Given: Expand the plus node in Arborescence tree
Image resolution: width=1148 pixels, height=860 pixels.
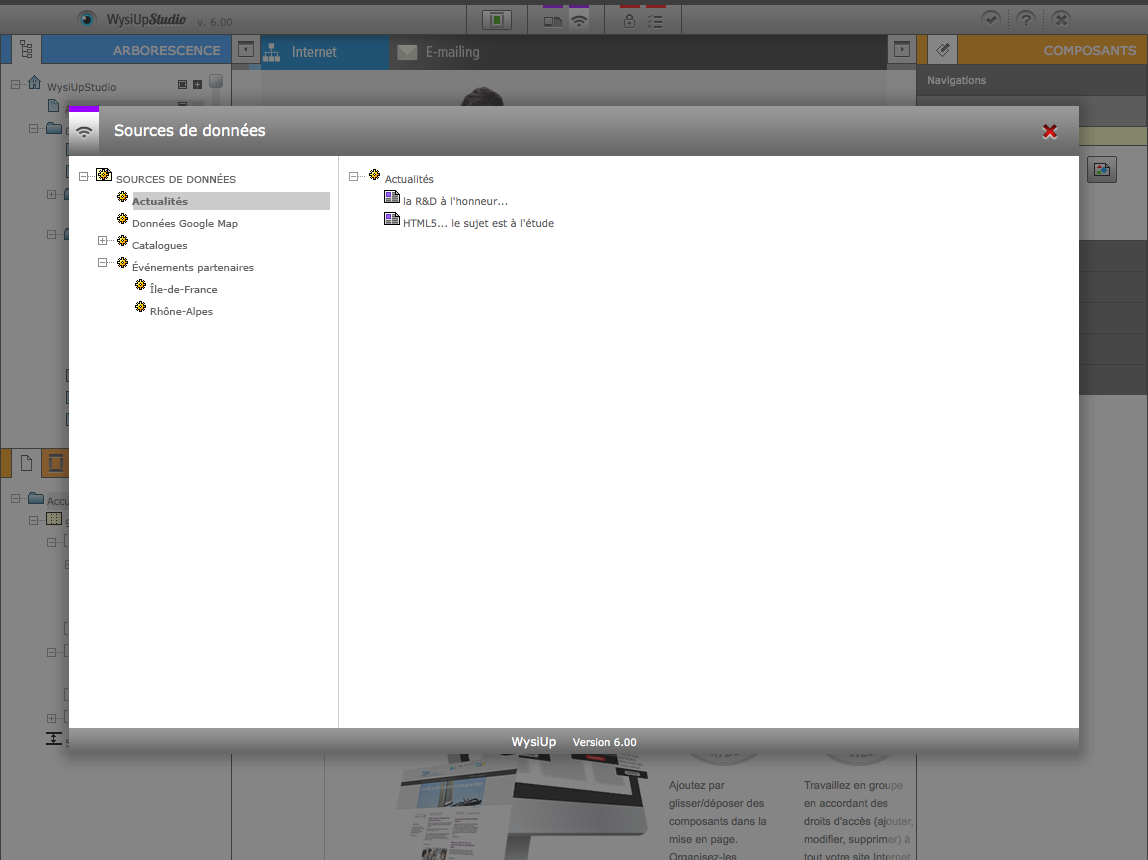Looking at the screenshot, I should pos(51,195).
